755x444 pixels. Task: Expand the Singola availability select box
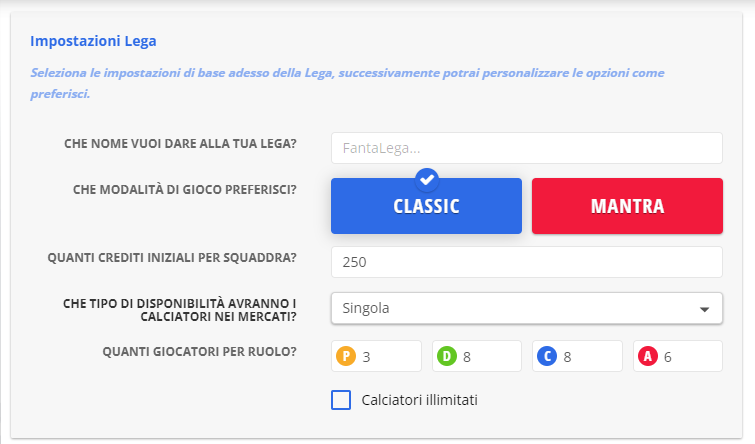tap(510, 308)
